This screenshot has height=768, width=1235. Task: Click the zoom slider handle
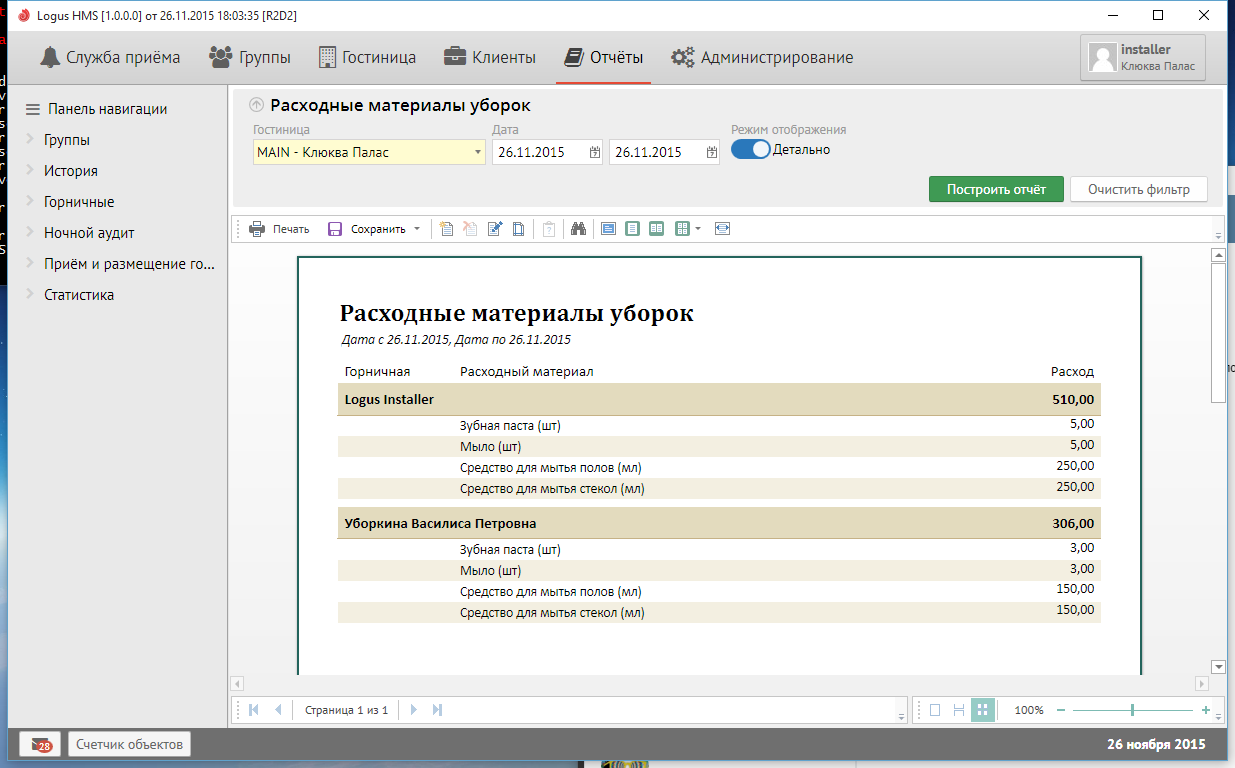1132,710
